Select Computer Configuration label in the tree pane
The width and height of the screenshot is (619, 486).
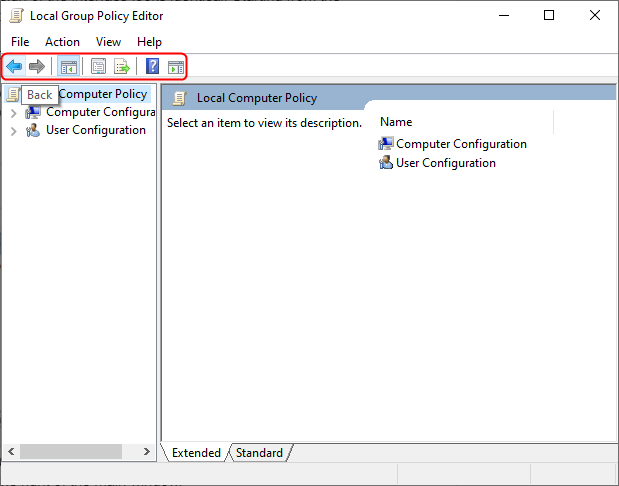pos(101,112)
